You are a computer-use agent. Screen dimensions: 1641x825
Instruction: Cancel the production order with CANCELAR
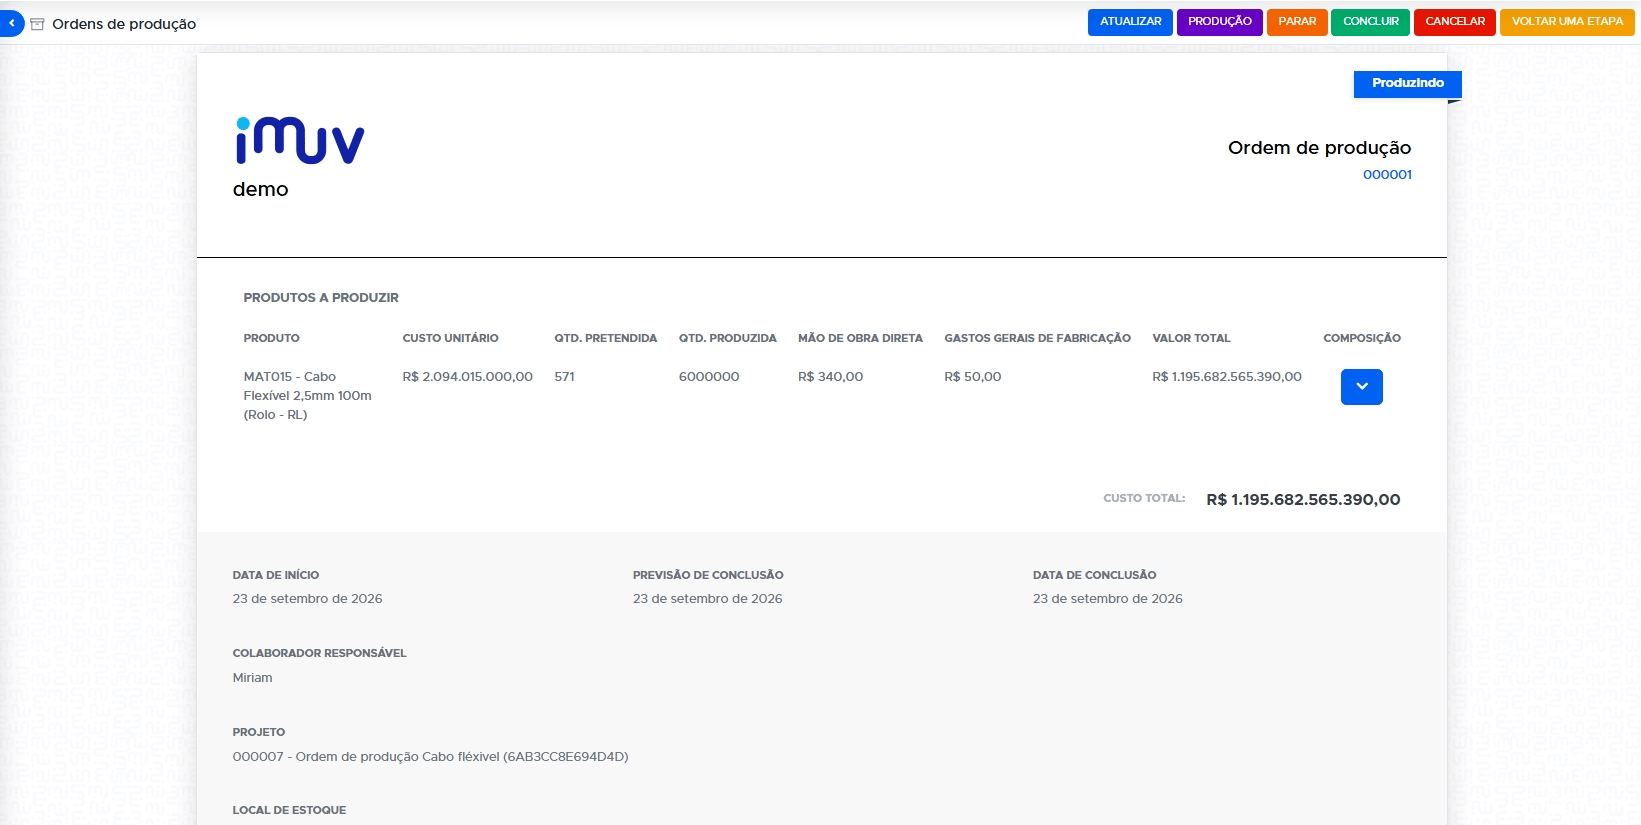pos(1455,22)
